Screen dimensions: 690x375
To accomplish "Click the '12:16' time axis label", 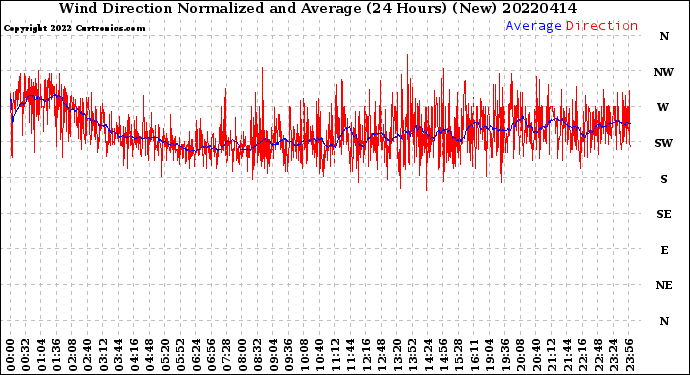I will (366, 355).
